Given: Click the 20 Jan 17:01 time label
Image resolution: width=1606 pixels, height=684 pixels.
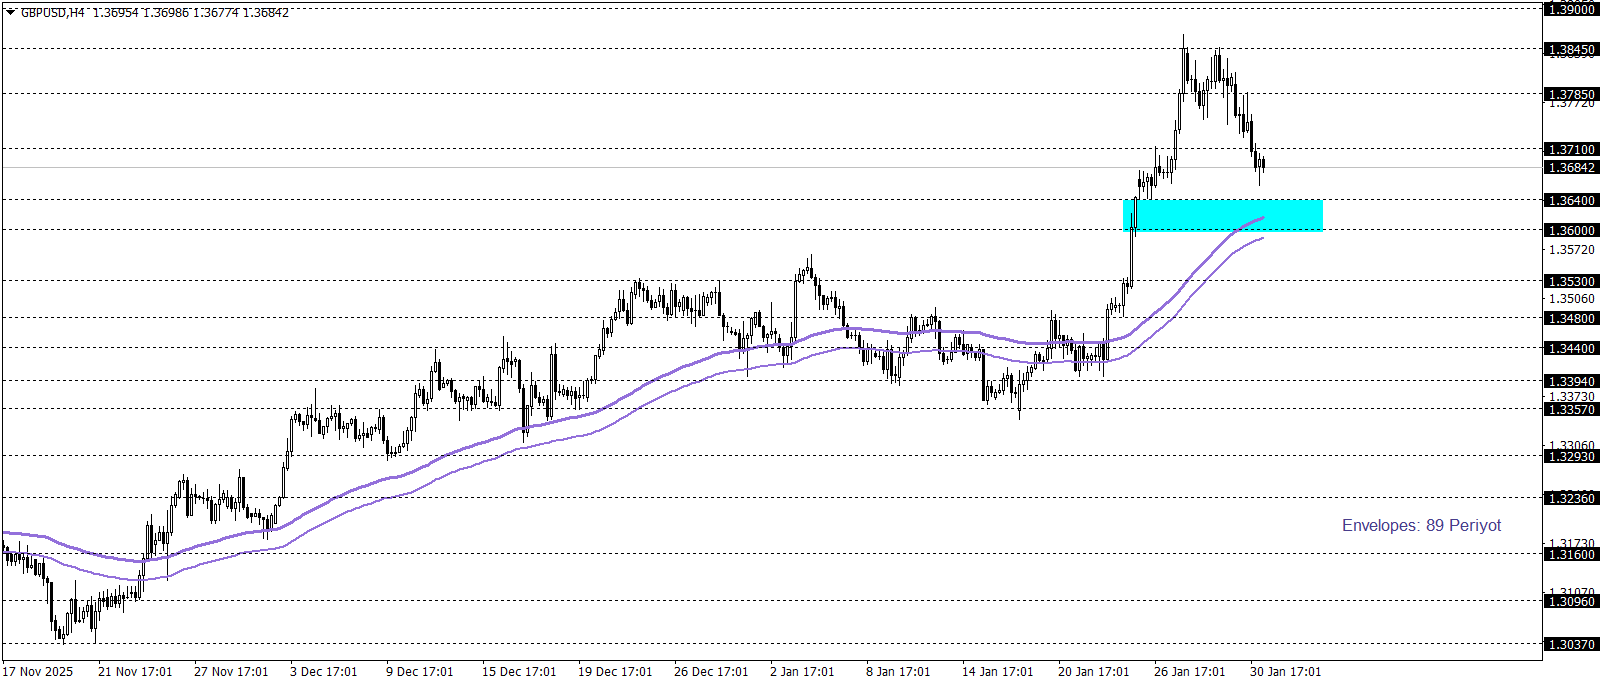Looking at the screenshot, I should tap(1093, 671).
